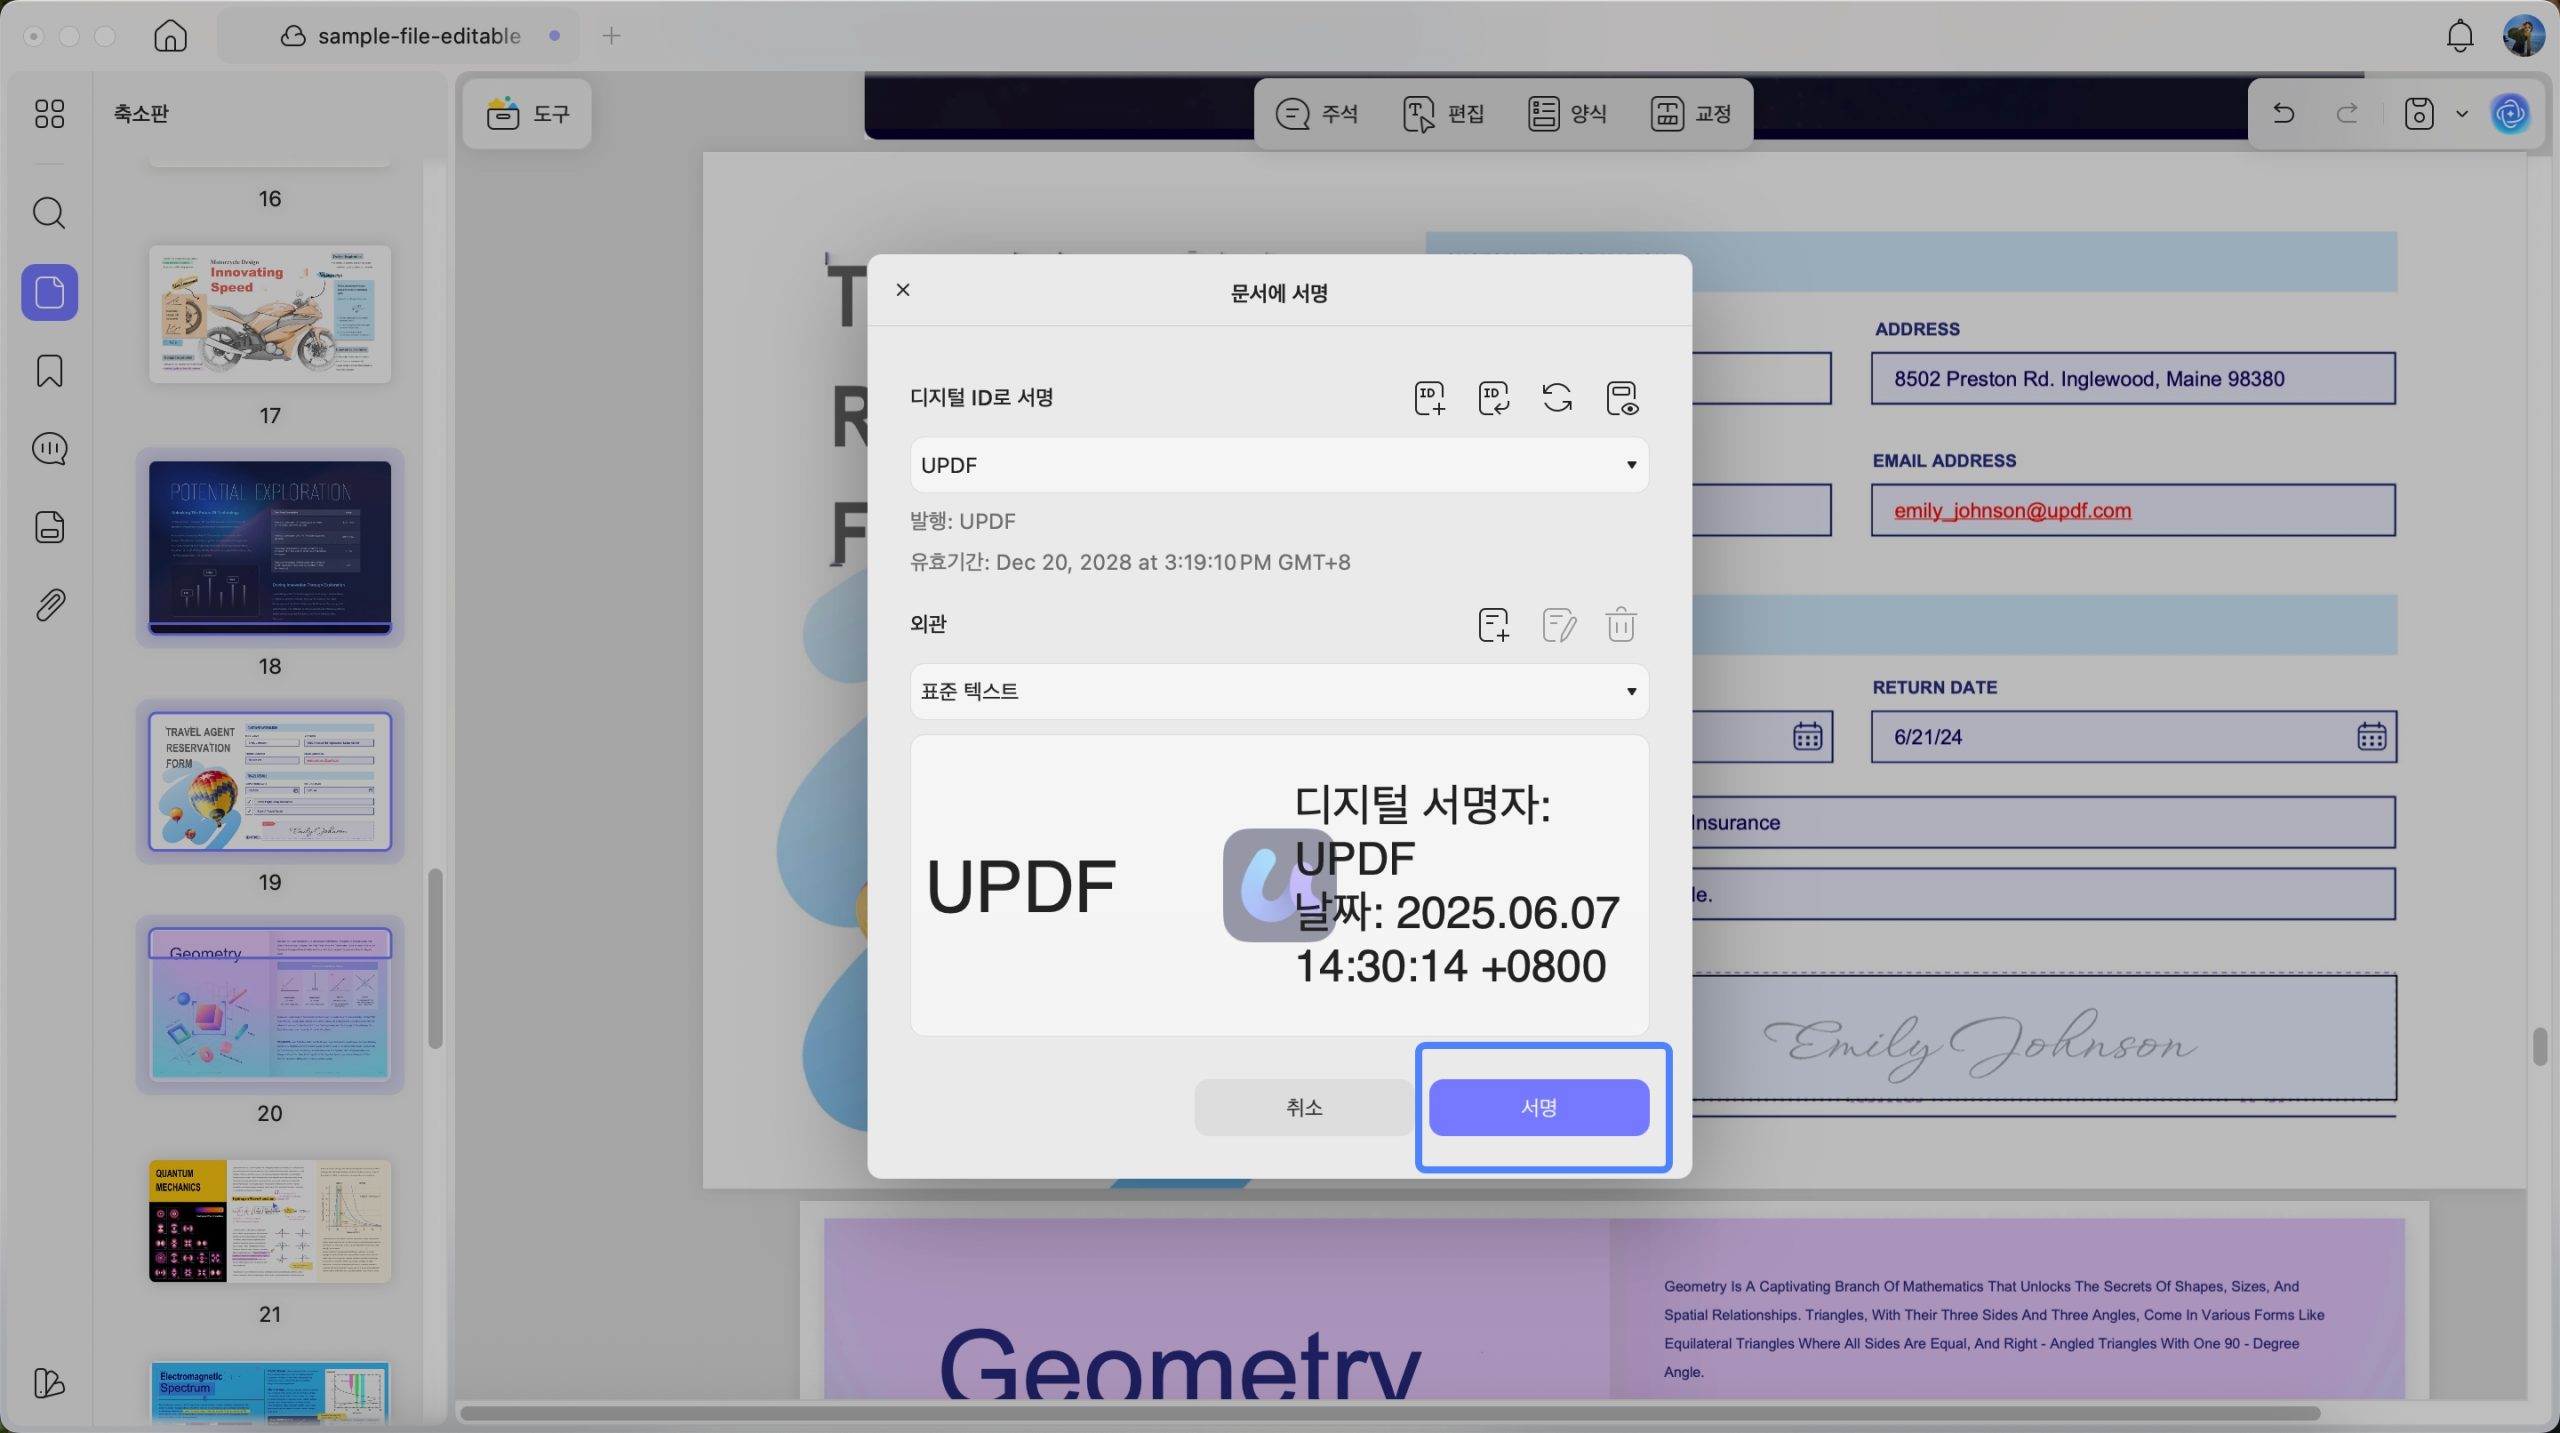
Task: Select page 21 Quantum Mechanics thumbnail
Action: [x=270, y=1221]
